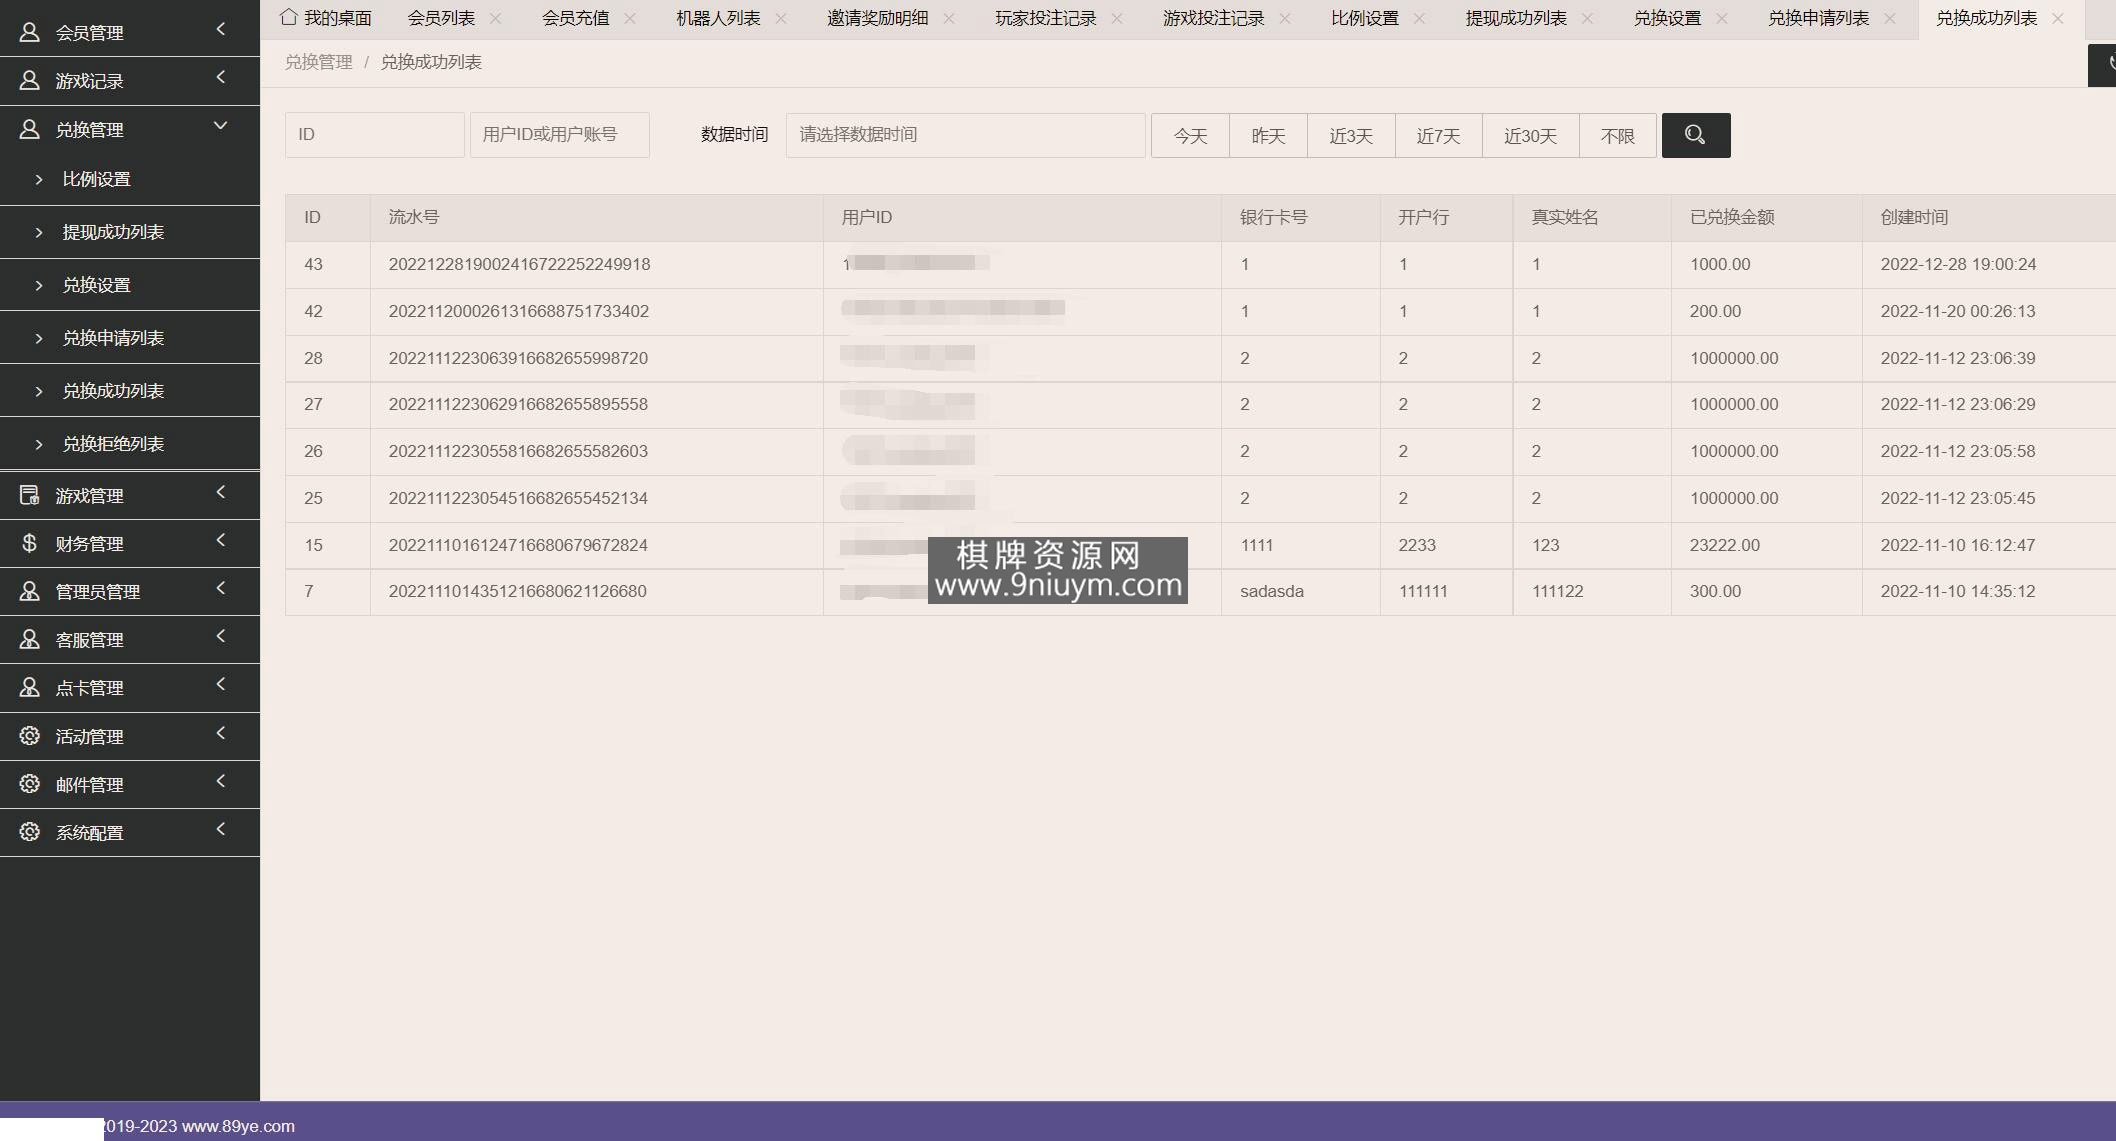Click the 系统配置 gear icon
The width and height of the screenshot is (2116, 1141).
pos(29,832)
